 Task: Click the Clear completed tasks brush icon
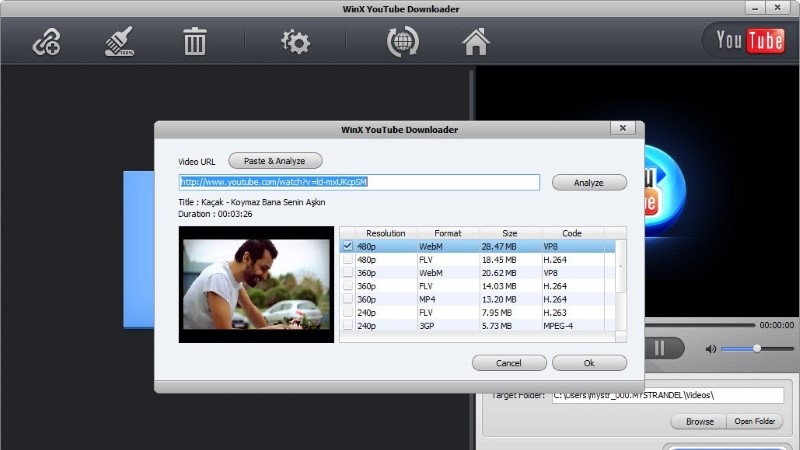119,41
